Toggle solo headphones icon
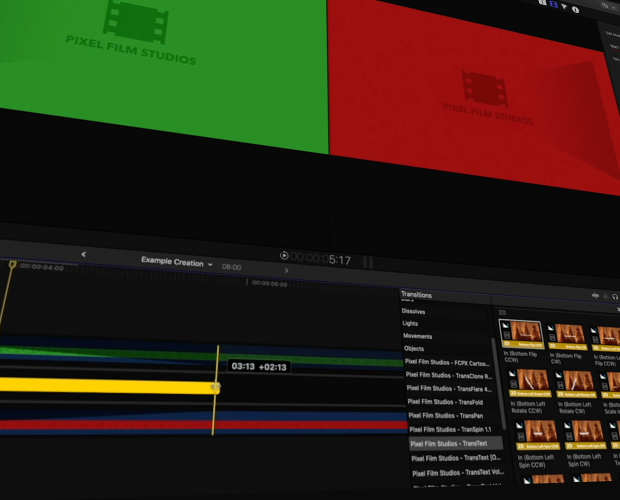The width and height of the screenshot is (620, 500). (x=615, y=296)
